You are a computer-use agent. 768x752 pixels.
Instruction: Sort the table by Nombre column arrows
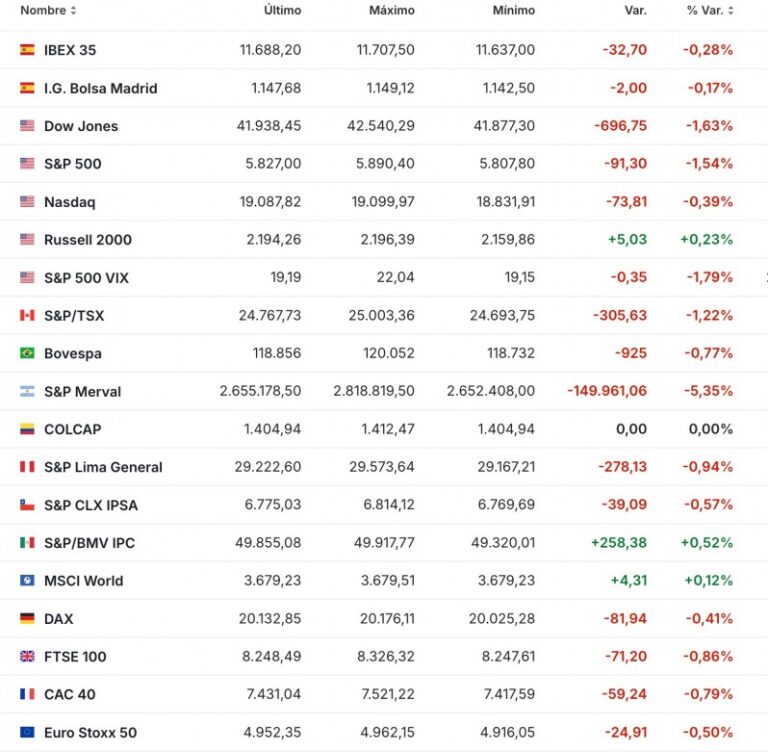[x=73, y=10]
